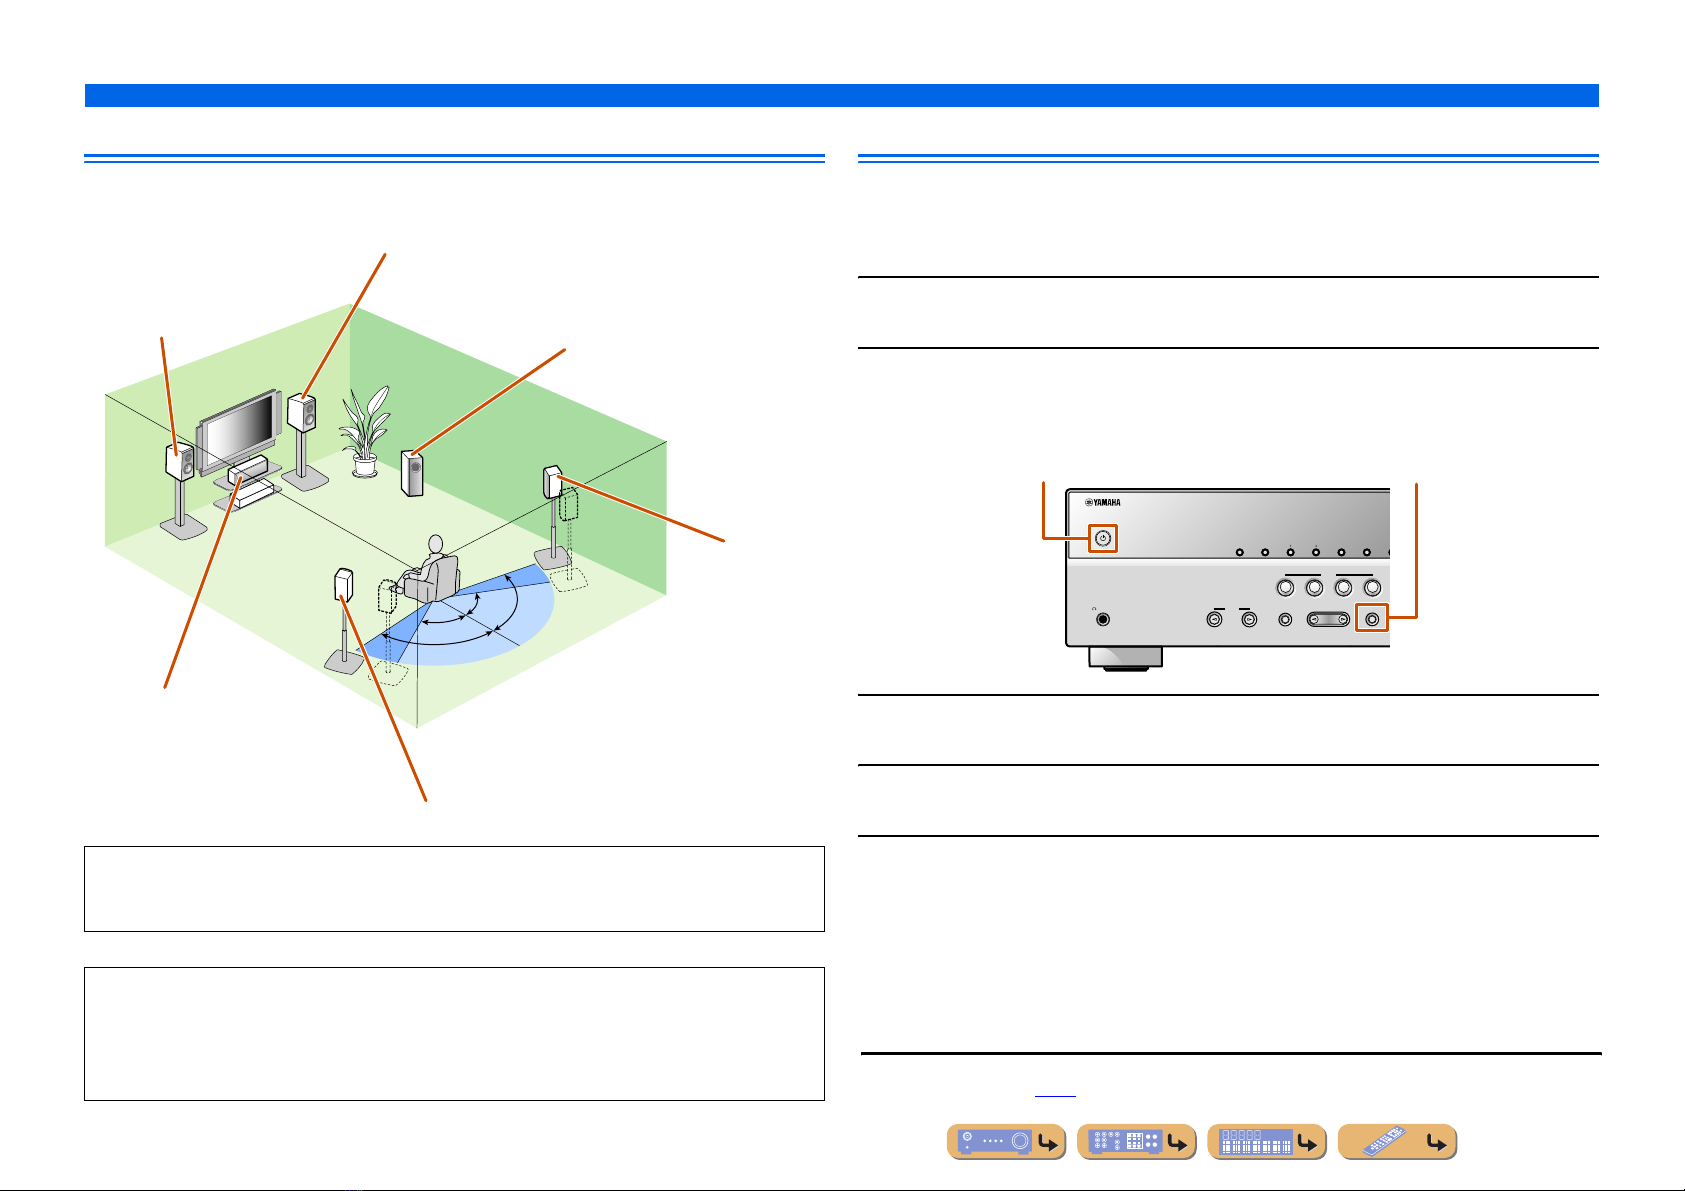The image size is (1685, 1191).
Task: Click the highlighted button at receiver's bottom right
Action: [1372, 619]
